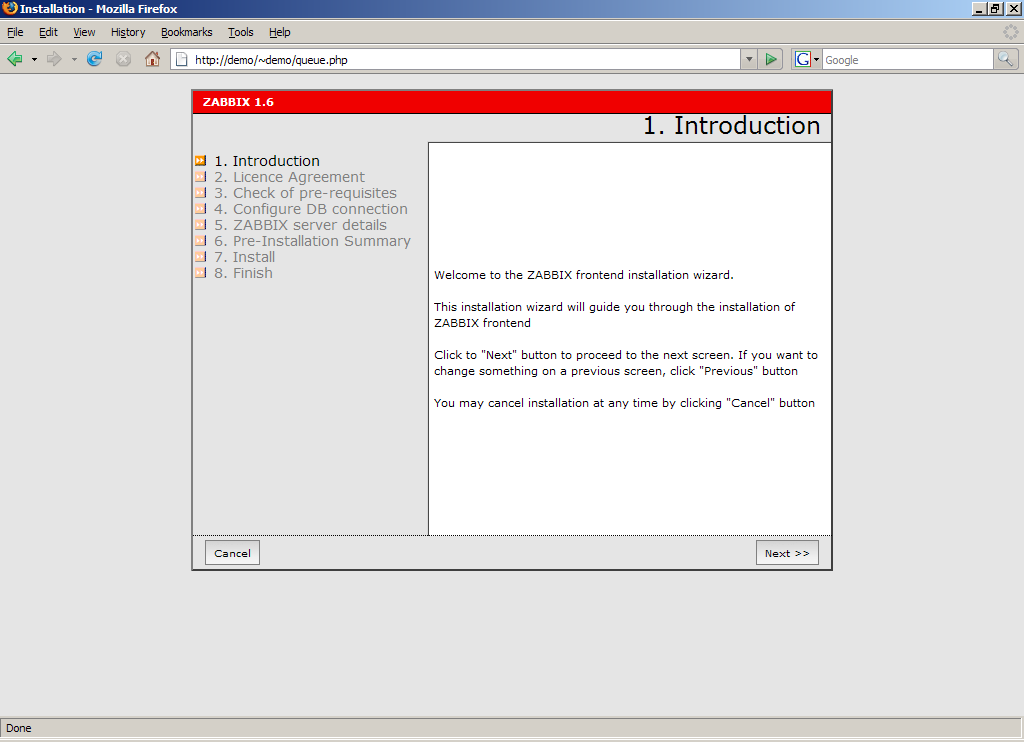Restore down the Firefox window
Viewport: 1024px width, 742px height.
[995, 8]
